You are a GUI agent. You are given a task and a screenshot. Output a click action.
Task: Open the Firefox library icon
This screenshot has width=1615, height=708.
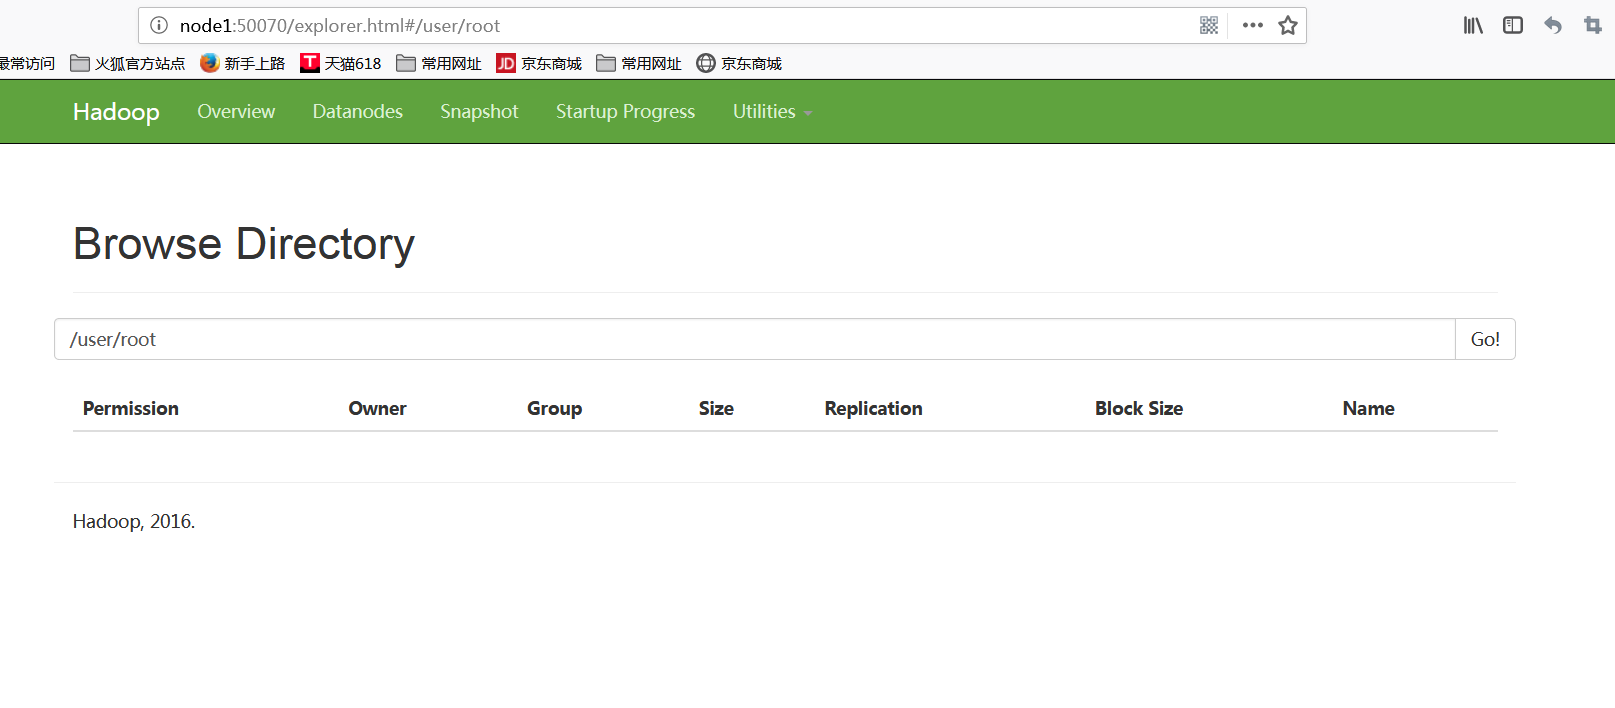coord(1473,25)
